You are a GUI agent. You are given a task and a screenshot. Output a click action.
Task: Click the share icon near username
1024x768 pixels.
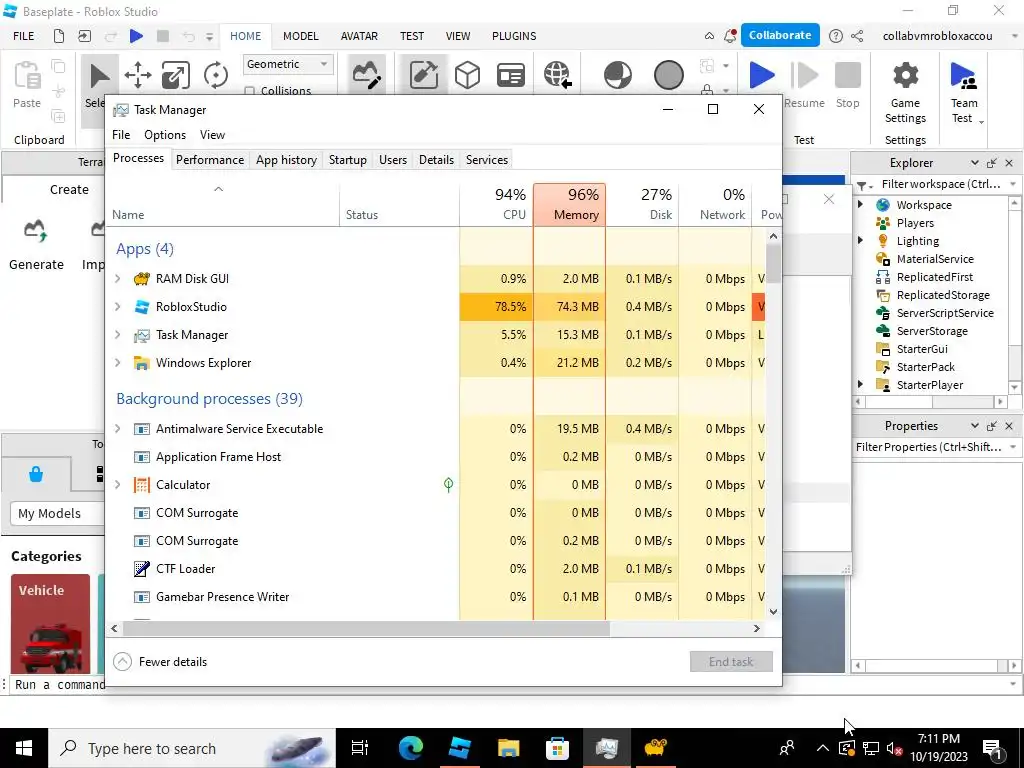point(857,36)
